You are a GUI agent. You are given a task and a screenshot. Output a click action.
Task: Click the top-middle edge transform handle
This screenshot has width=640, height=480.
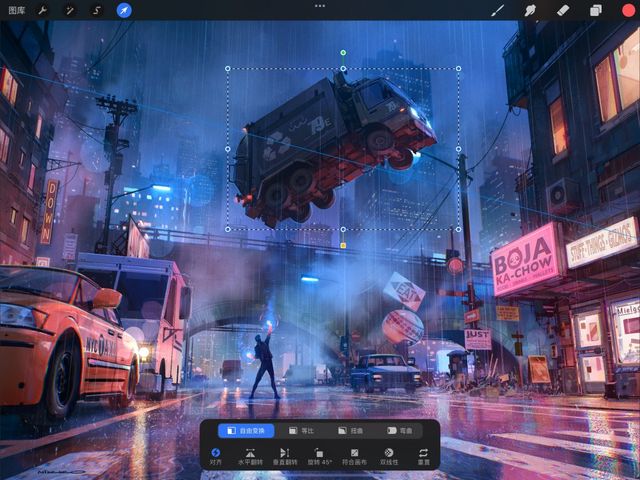pos(343,69)
